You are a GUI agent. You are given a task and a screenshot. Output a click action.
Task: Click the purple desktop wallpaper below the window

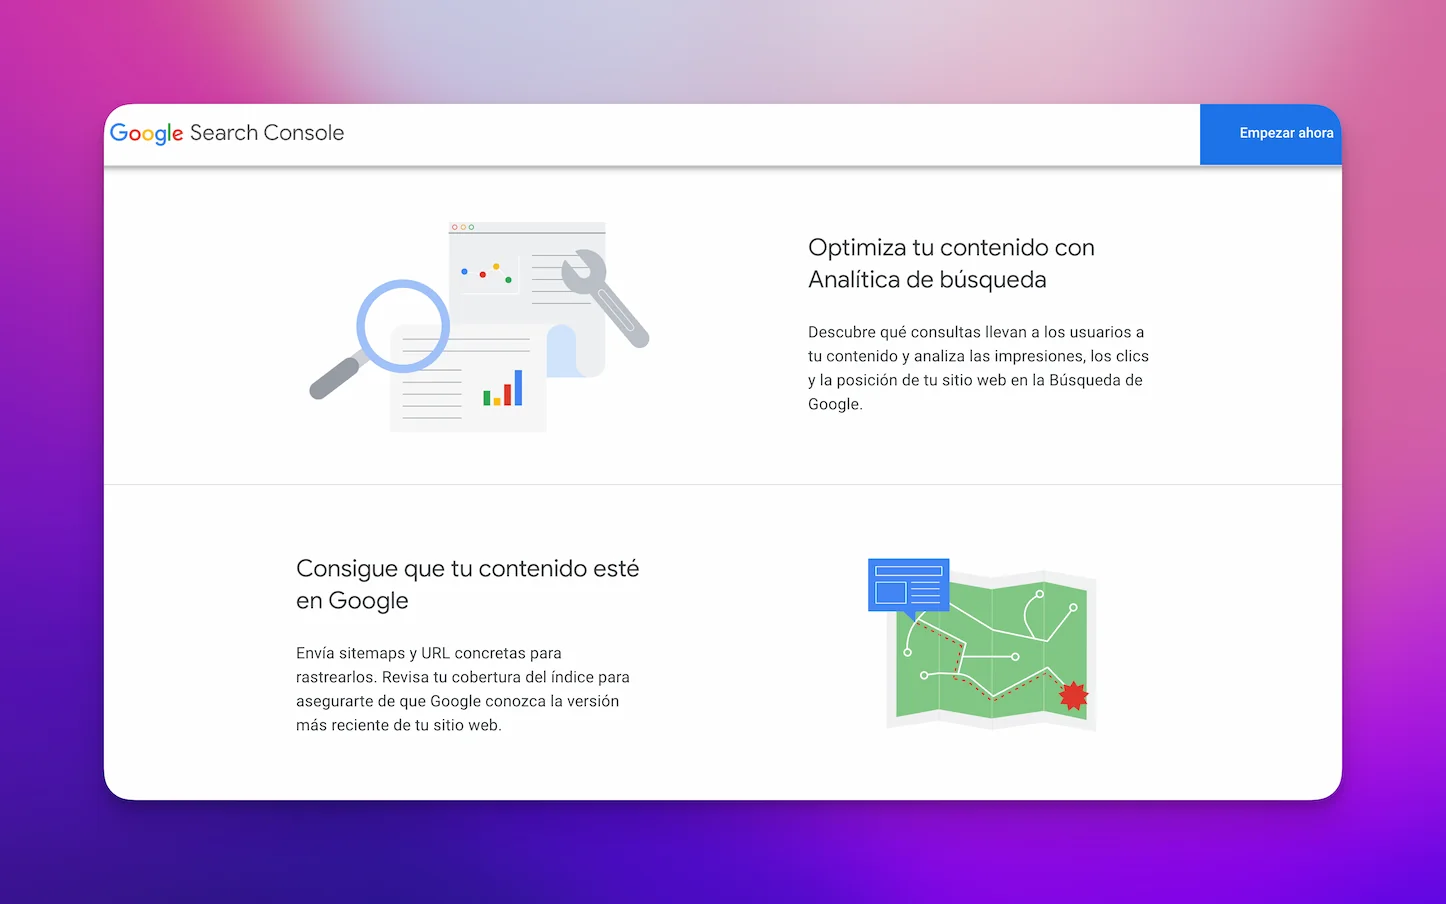722,855
